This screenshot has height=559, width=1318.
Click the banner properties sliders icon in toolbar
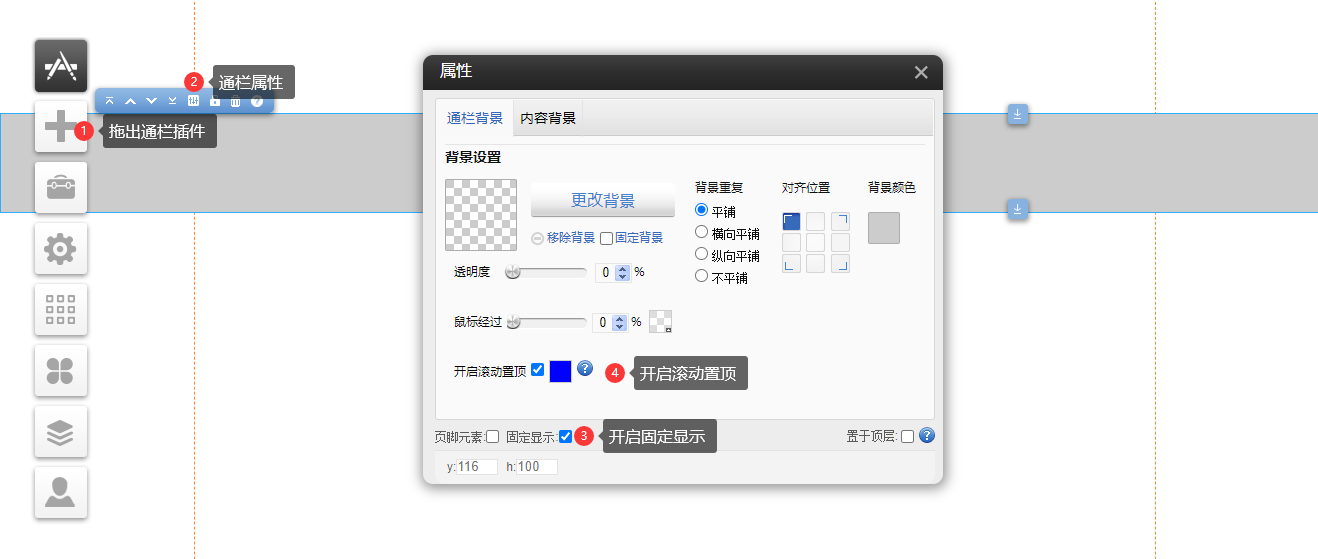click(194, 101)
